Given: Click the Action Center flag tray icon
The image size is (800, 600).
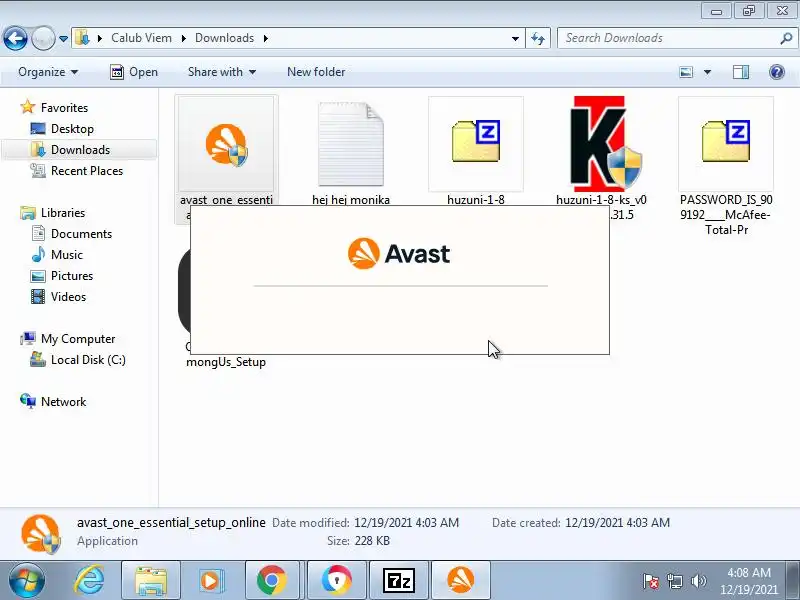Looking at the screenshot, I should [650, 581].
